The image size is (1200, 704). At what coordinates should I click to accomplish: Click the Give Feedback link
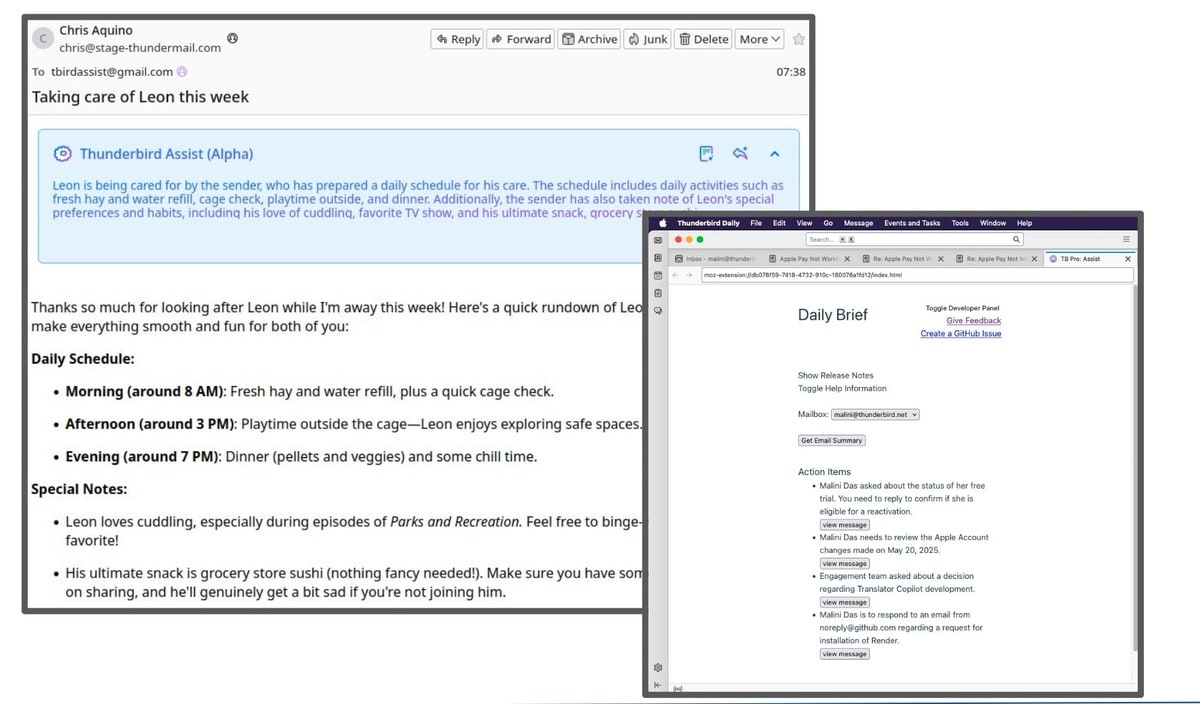tap(973, 321)
